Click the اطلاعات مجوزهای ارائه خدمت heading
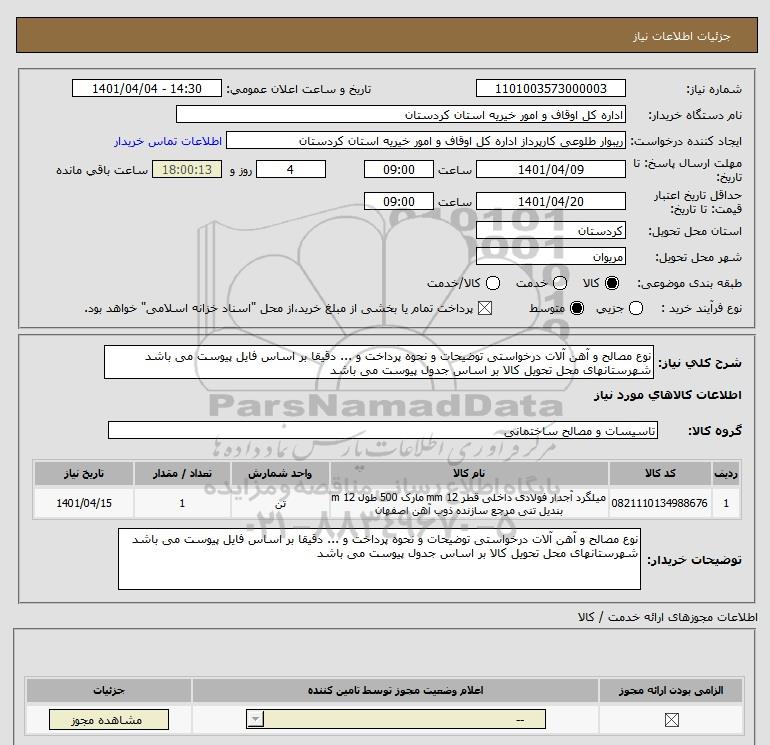The image size is (770, 745). pyautogui.click(x=668, y=617)
